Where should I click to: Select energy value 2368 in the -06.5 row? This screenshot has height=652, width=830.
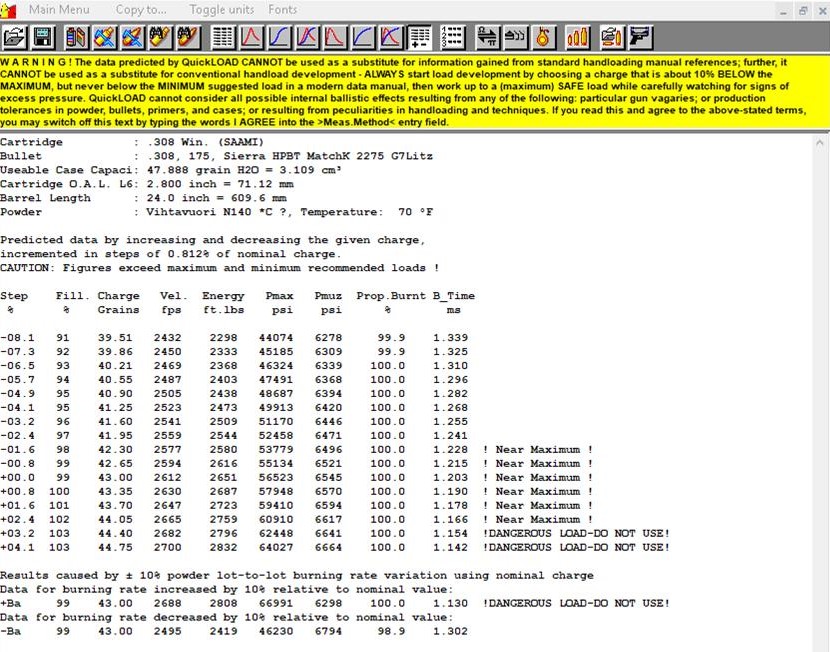coord(223,366)
